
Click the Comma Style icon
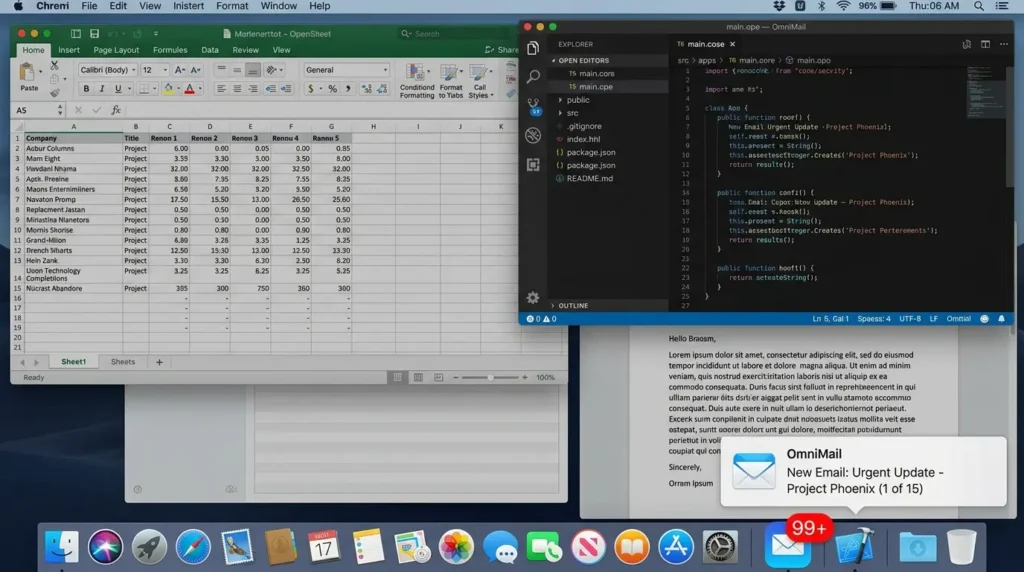click(x=348, y=89)
